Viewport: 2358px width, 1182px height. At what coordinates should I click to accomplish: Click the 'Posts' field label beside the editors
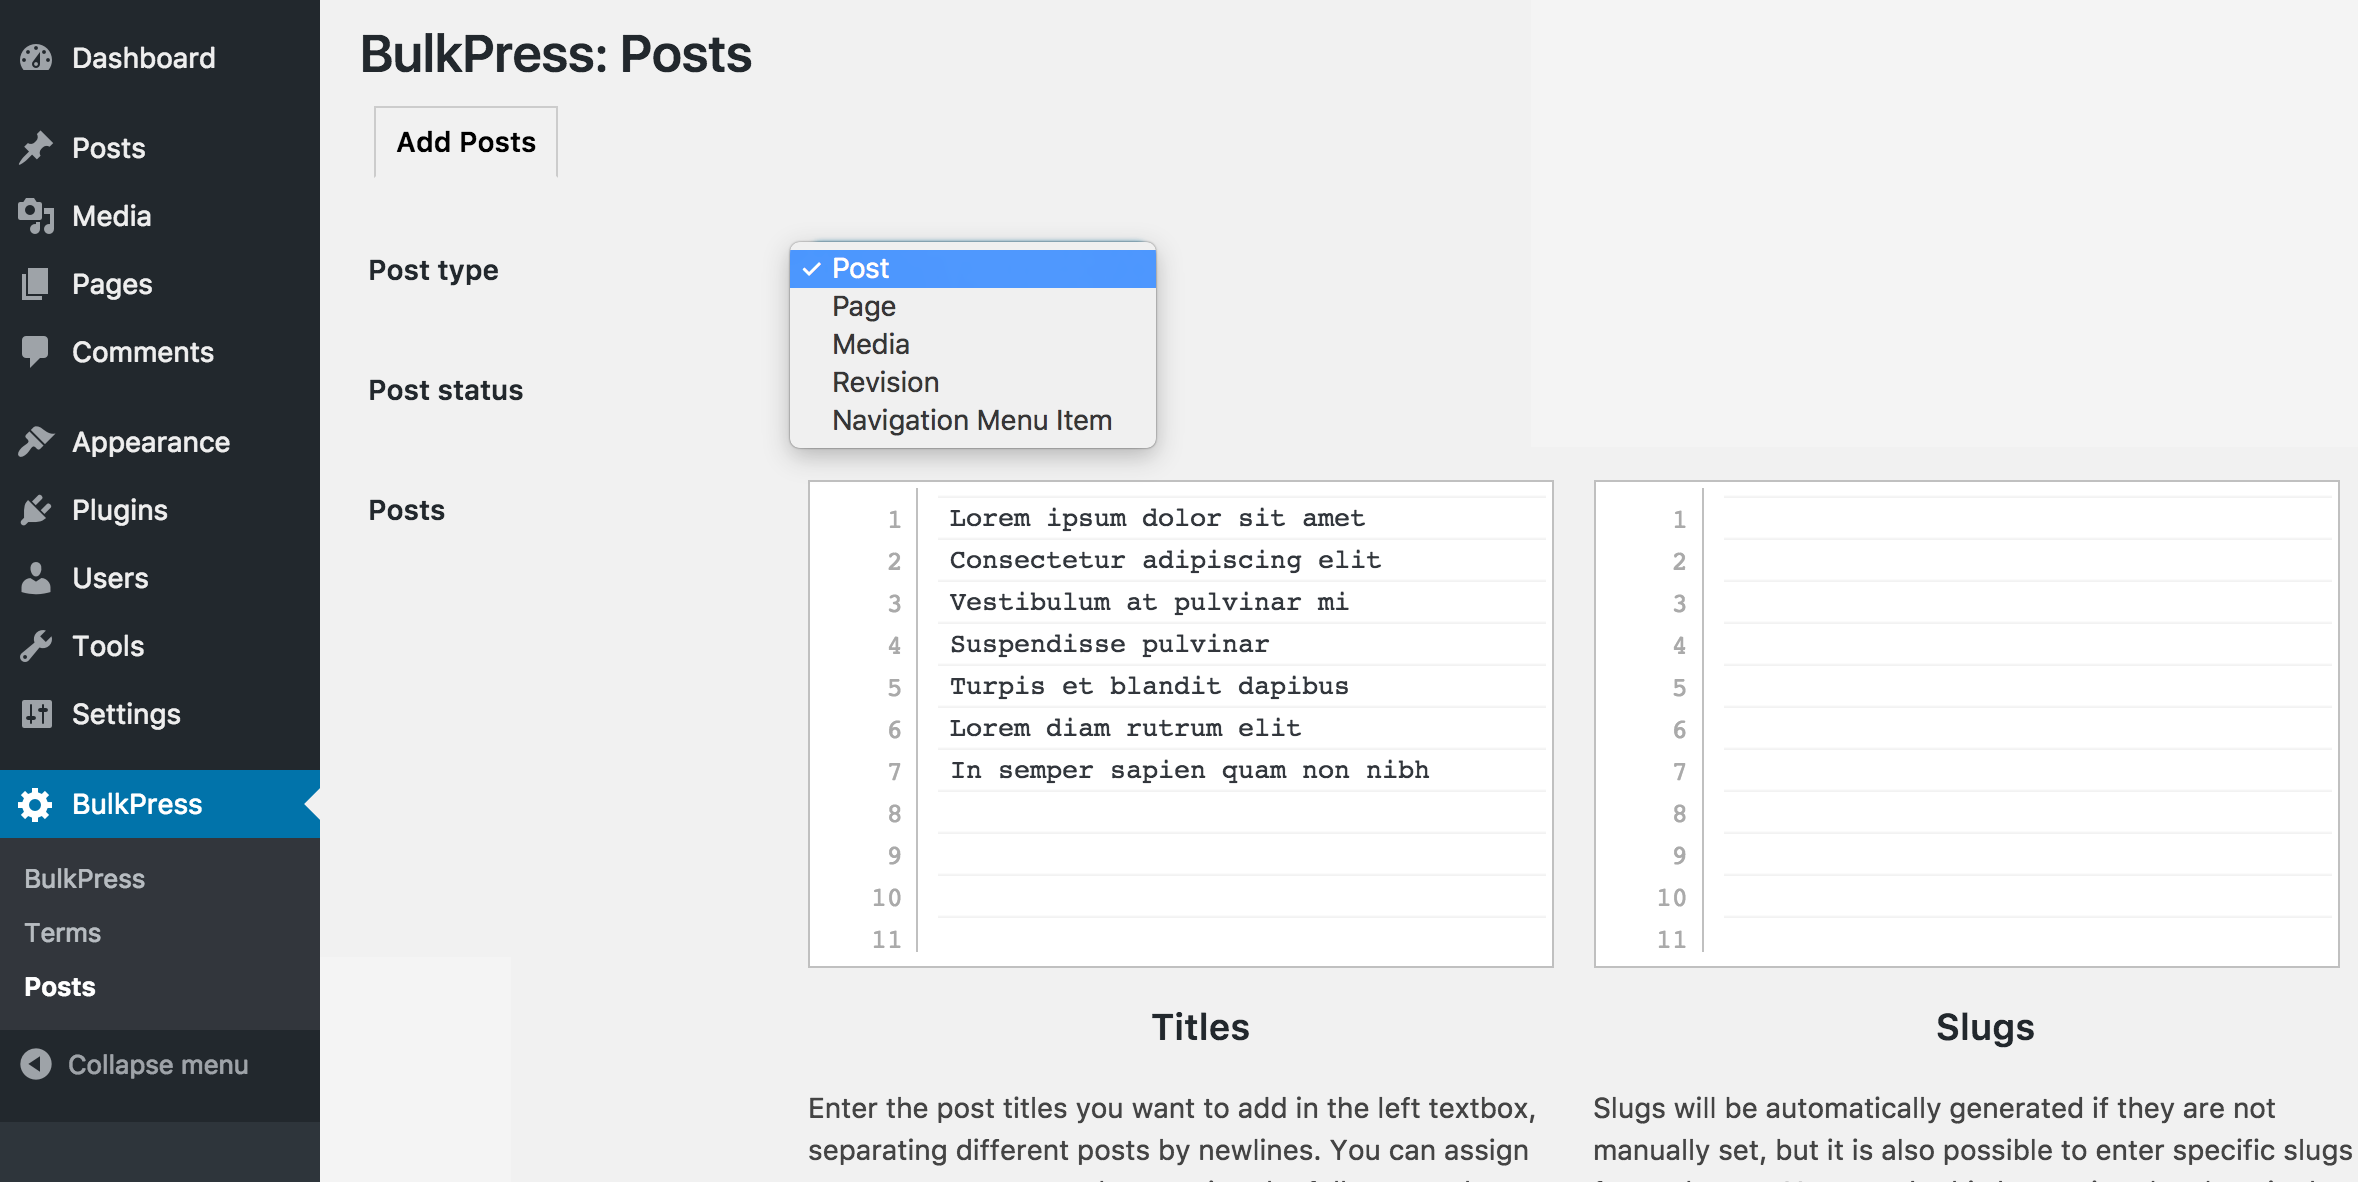[x=406, y=510]
